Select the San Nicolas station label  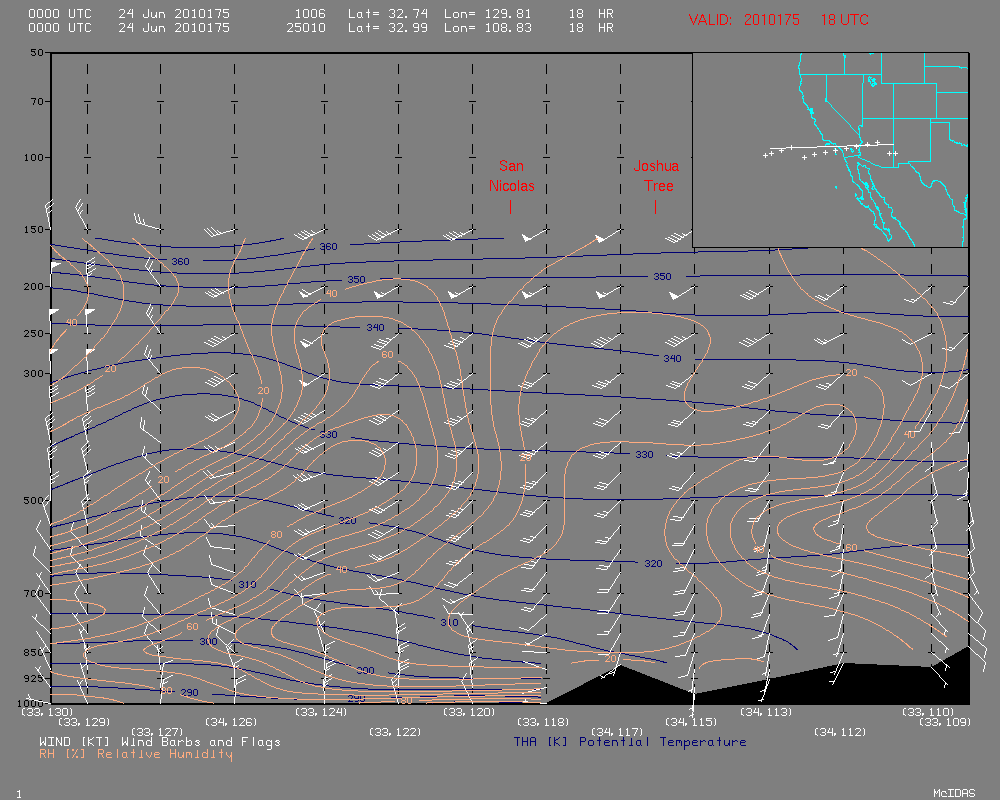[x=511, y=176]
